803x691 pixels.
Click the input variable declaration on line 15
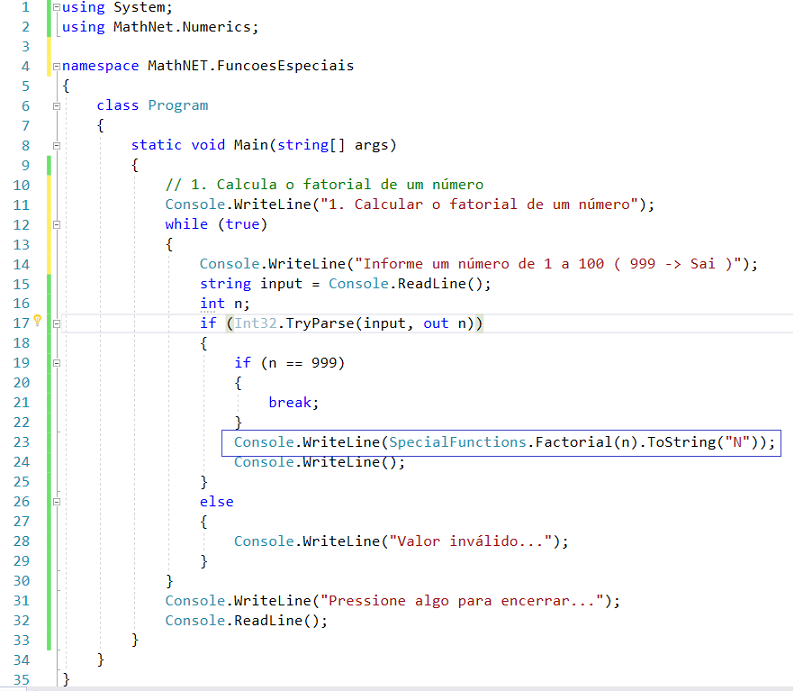tap(281, 284)
